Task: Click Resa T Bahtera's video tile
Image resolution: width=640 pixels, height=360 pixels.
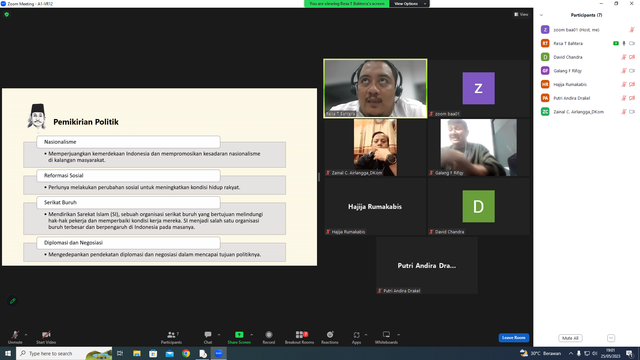Action: click(x=375, y=89)
